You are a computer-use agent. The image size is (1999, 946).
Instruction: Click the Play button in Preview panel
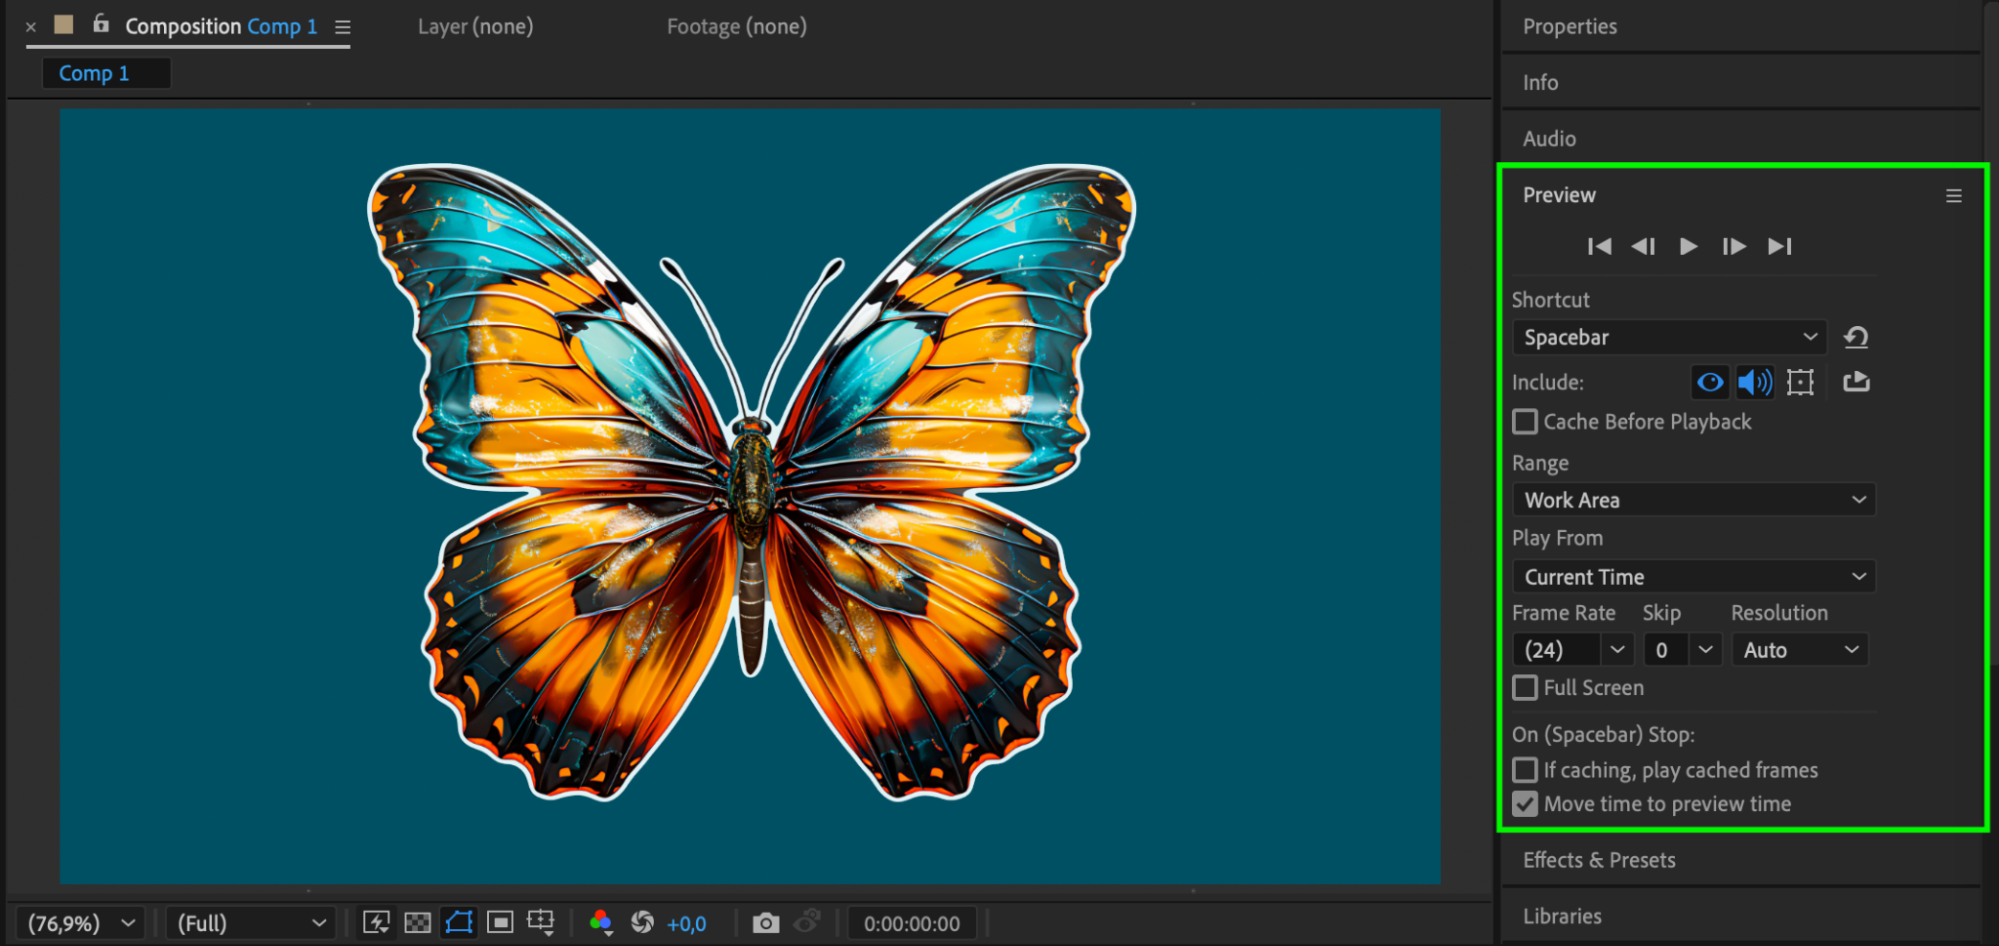[x=1688, y=246]
